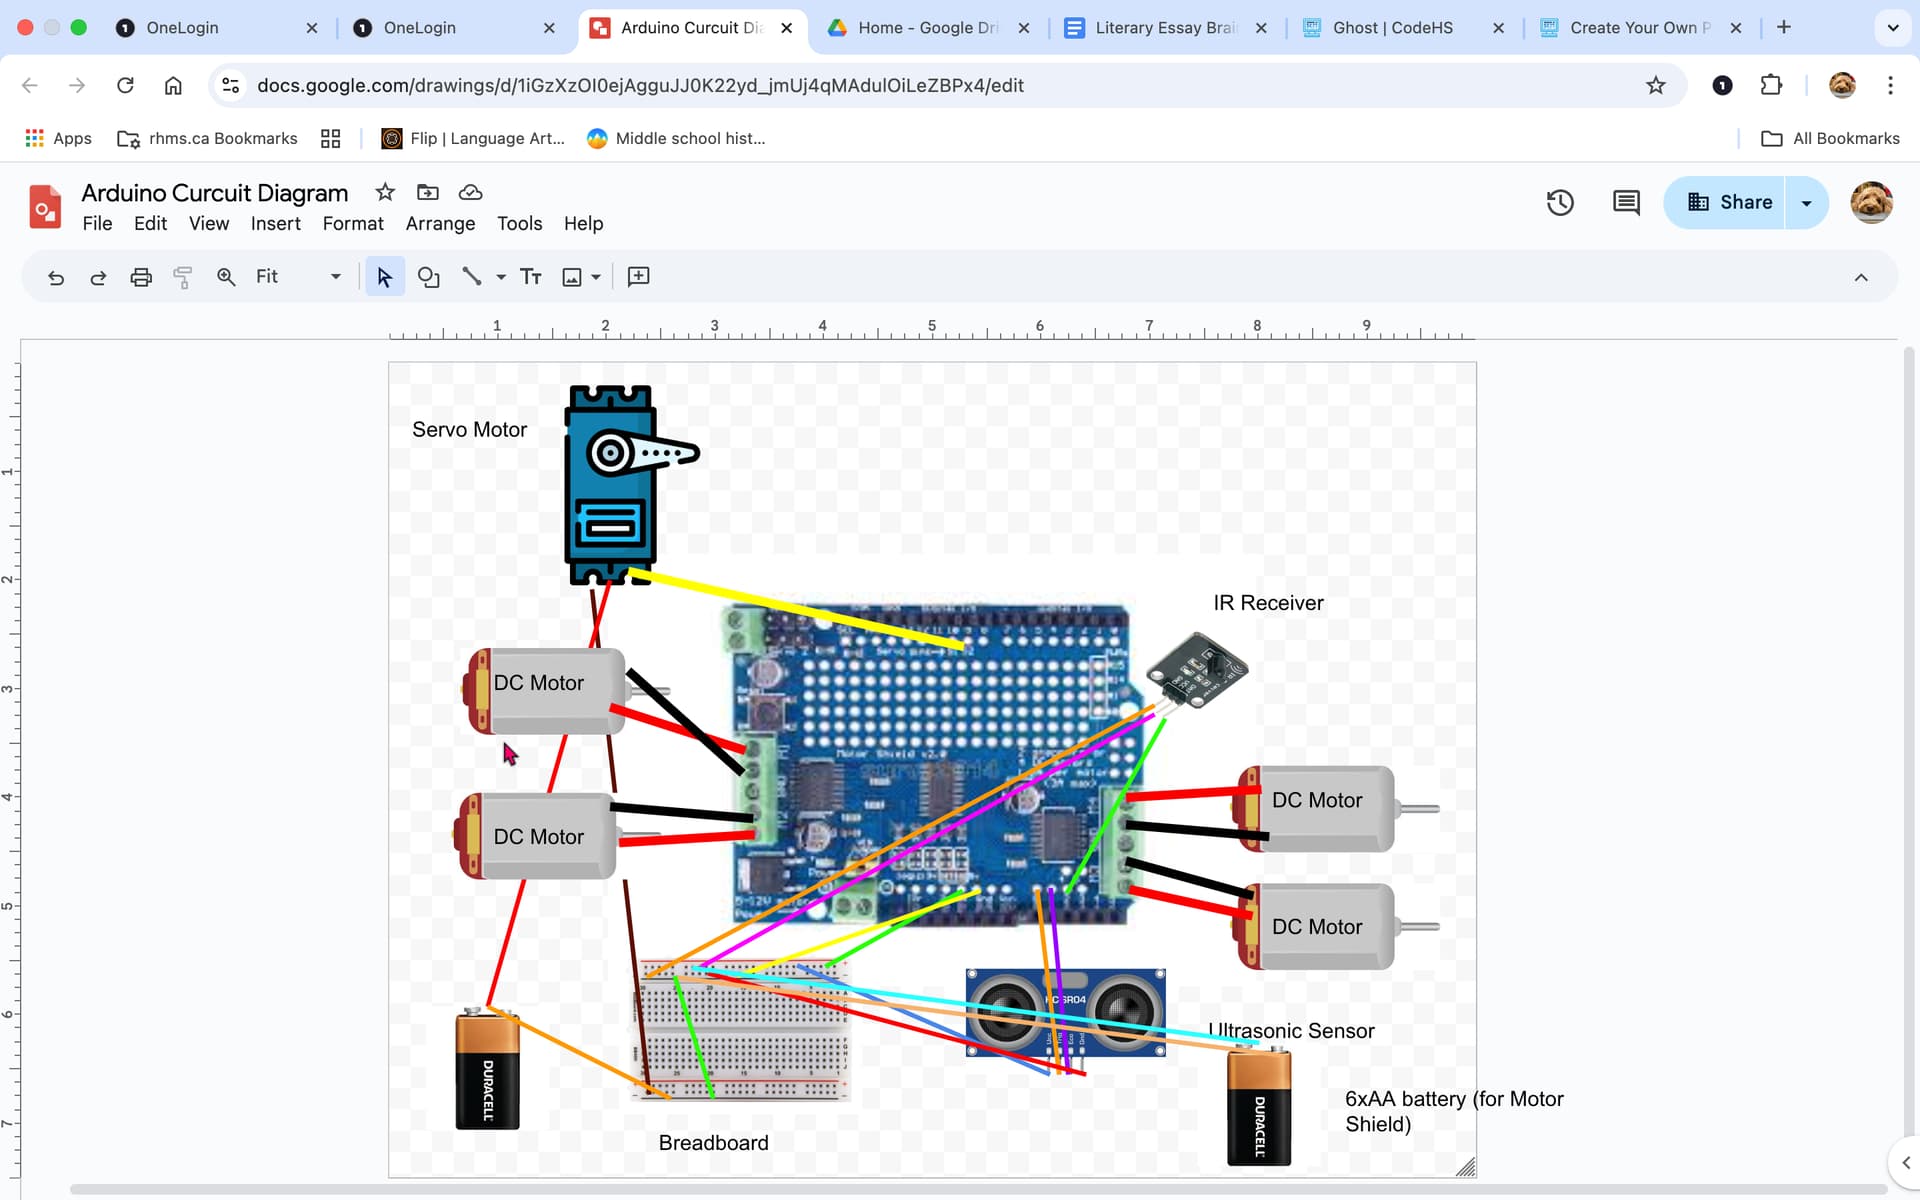Open version history
Image resolution: width=1920 pixels, height=1200 pixels.
[1559, 202]
